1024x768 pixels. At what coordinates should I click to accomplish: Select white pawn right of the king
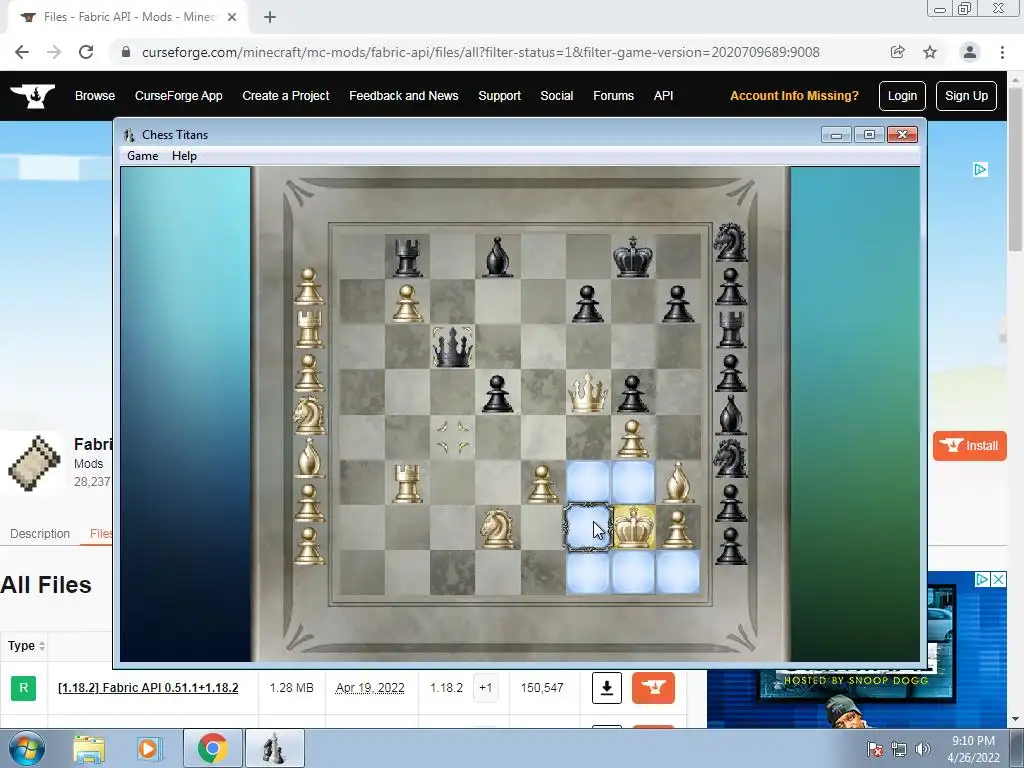click(x=678, y=528)
